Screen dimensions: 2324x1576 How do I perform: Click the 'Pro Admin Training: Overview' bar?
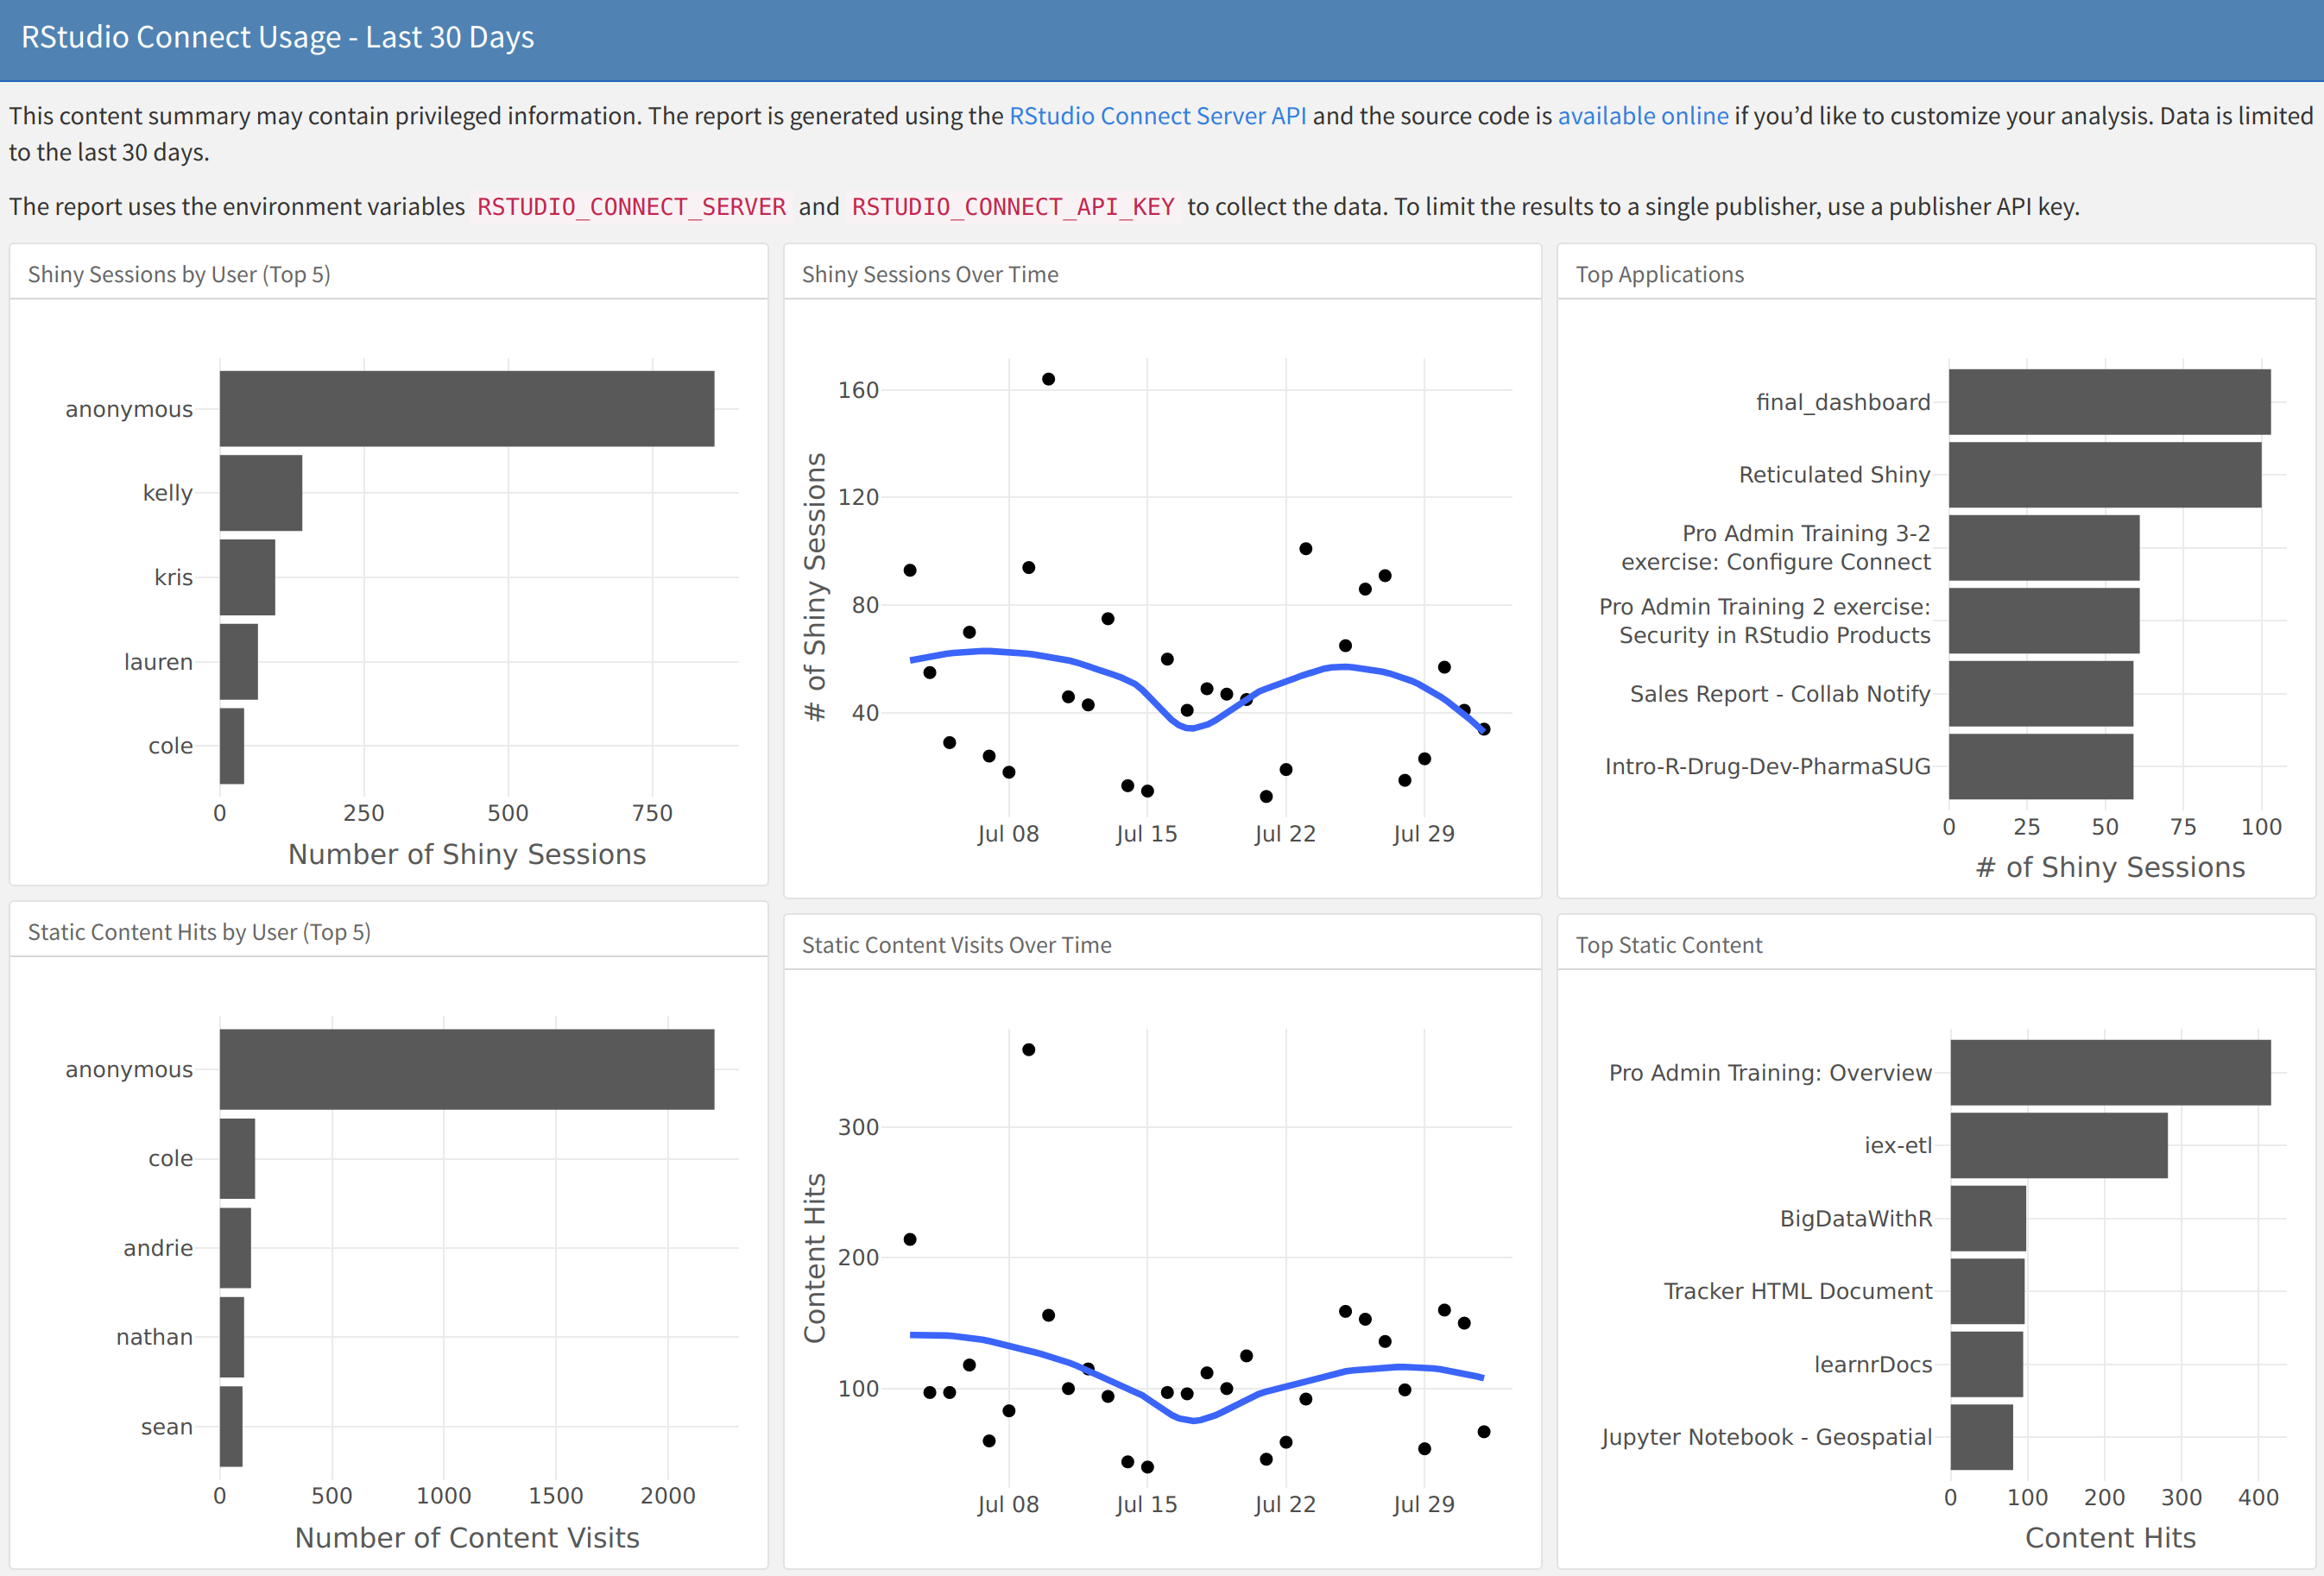coord(2110,1072)
